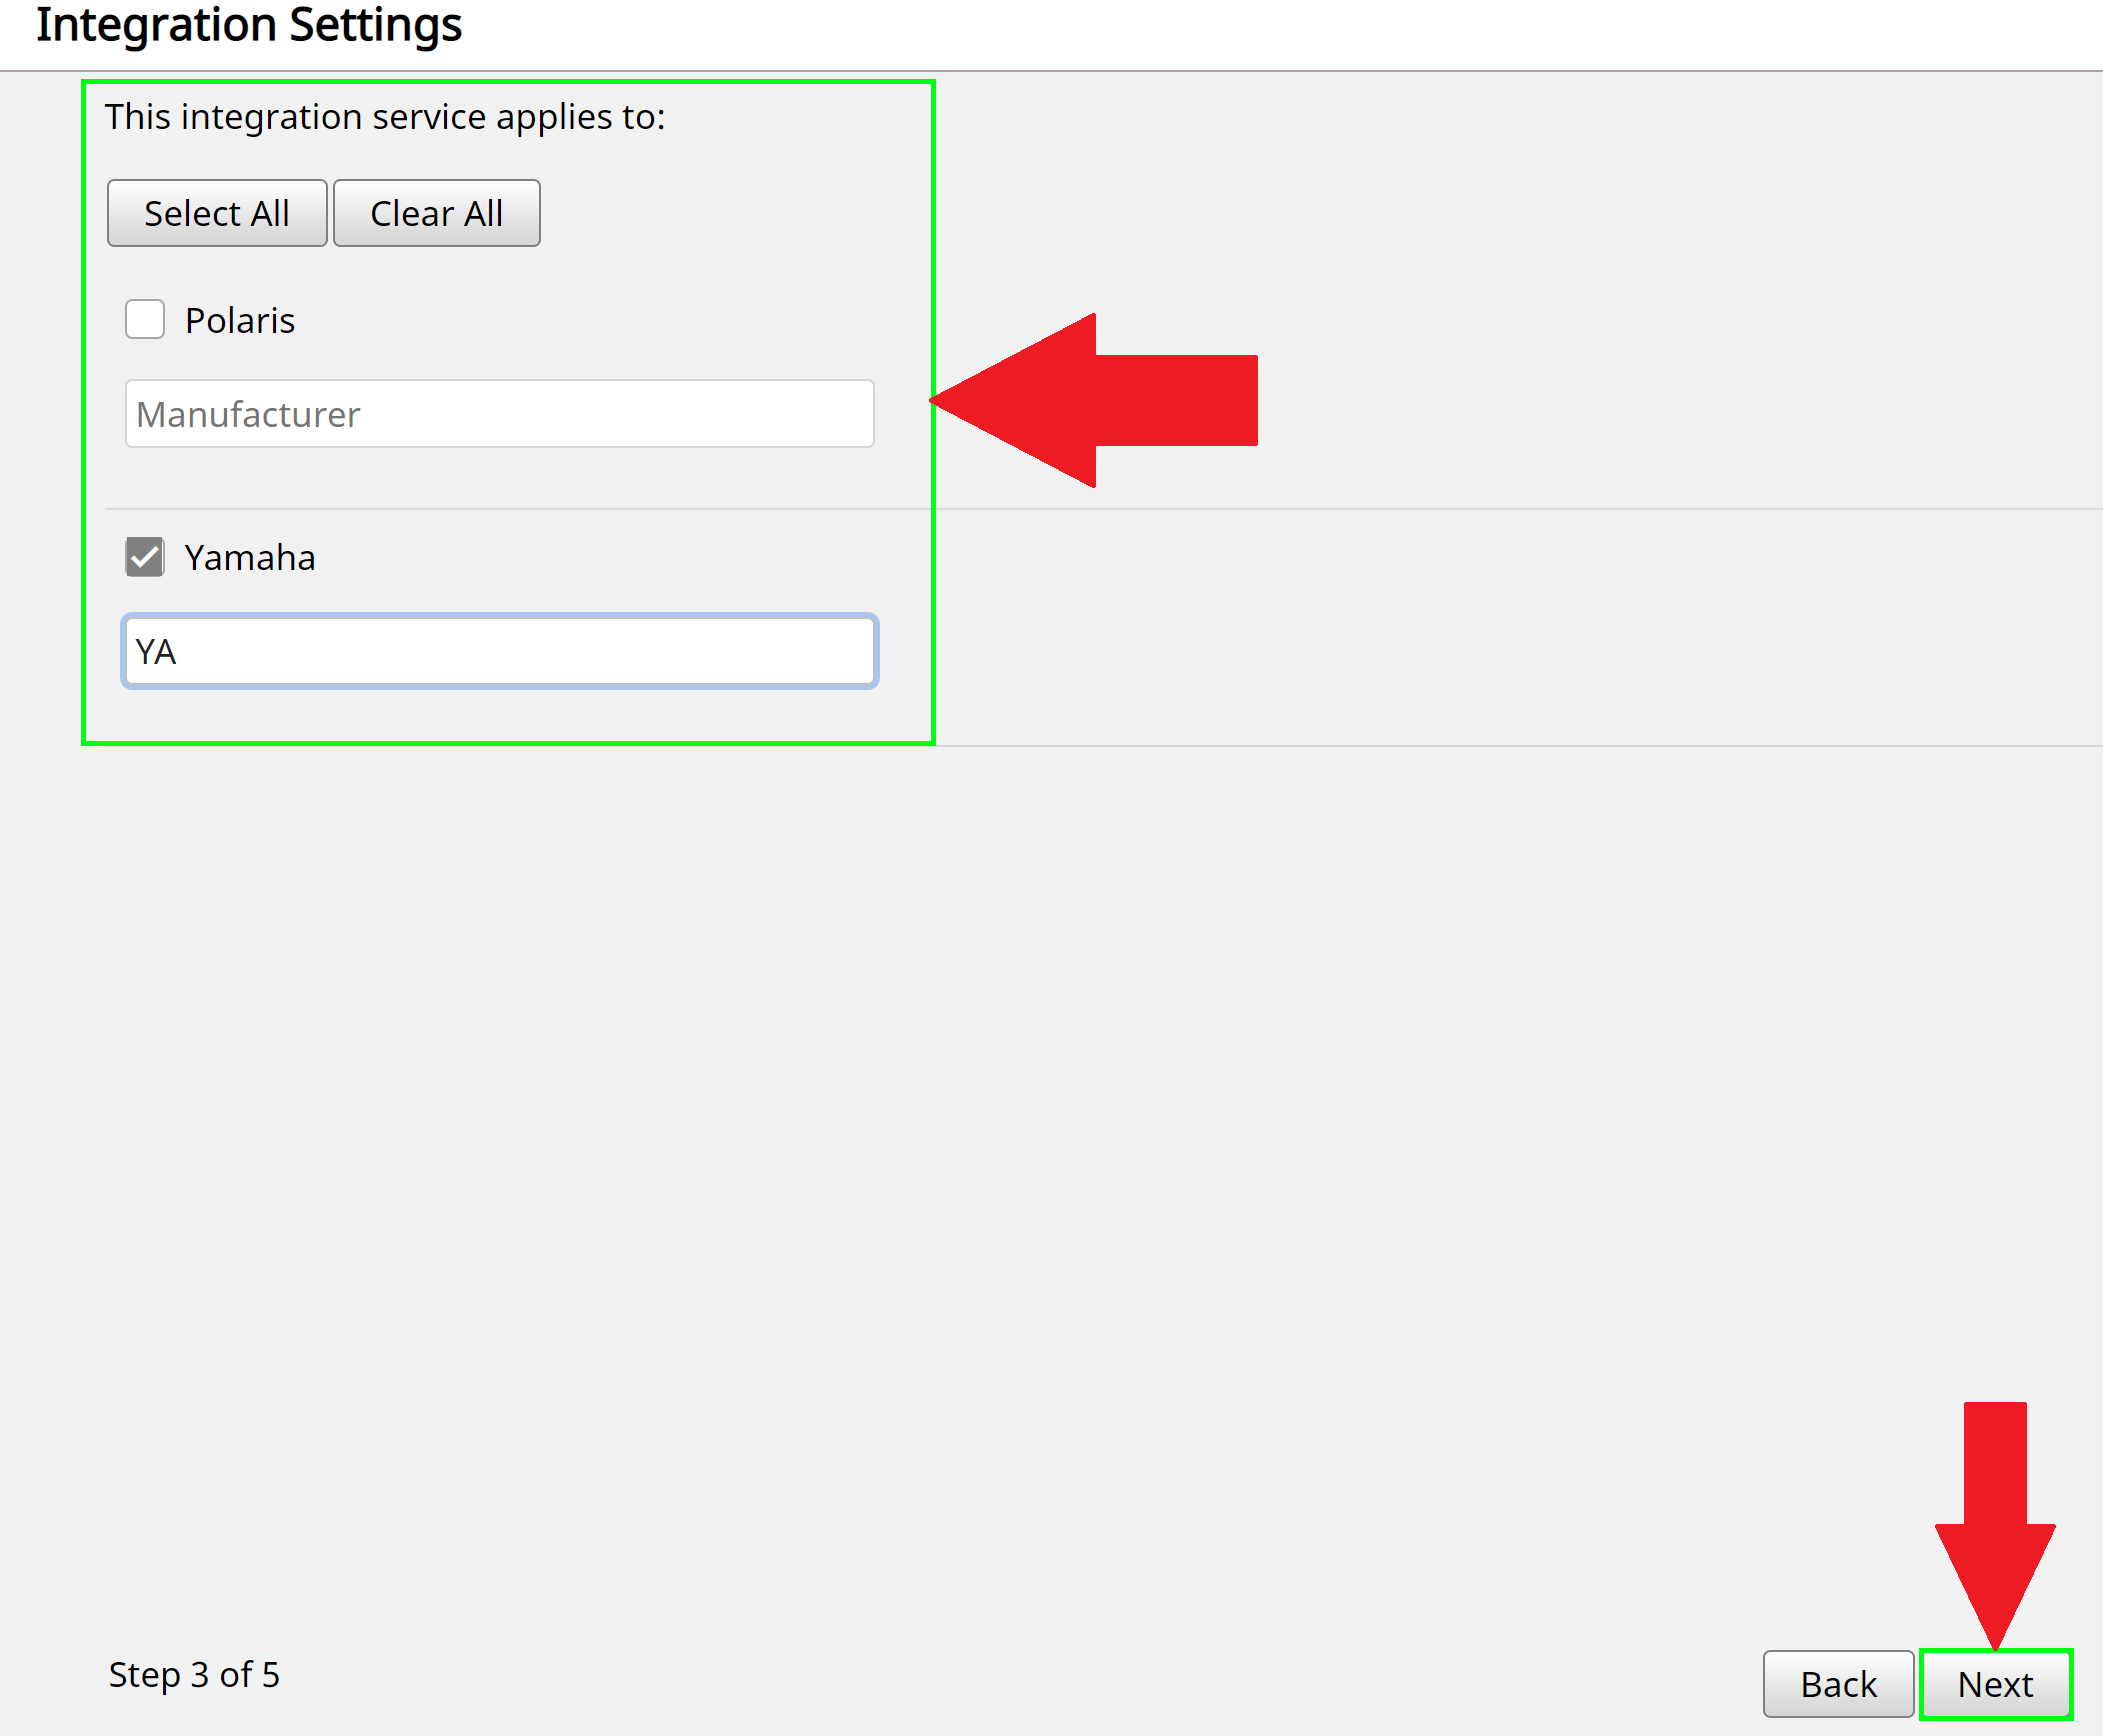
Task: Click the Integration Settings heading
Action: pos(249,26)
